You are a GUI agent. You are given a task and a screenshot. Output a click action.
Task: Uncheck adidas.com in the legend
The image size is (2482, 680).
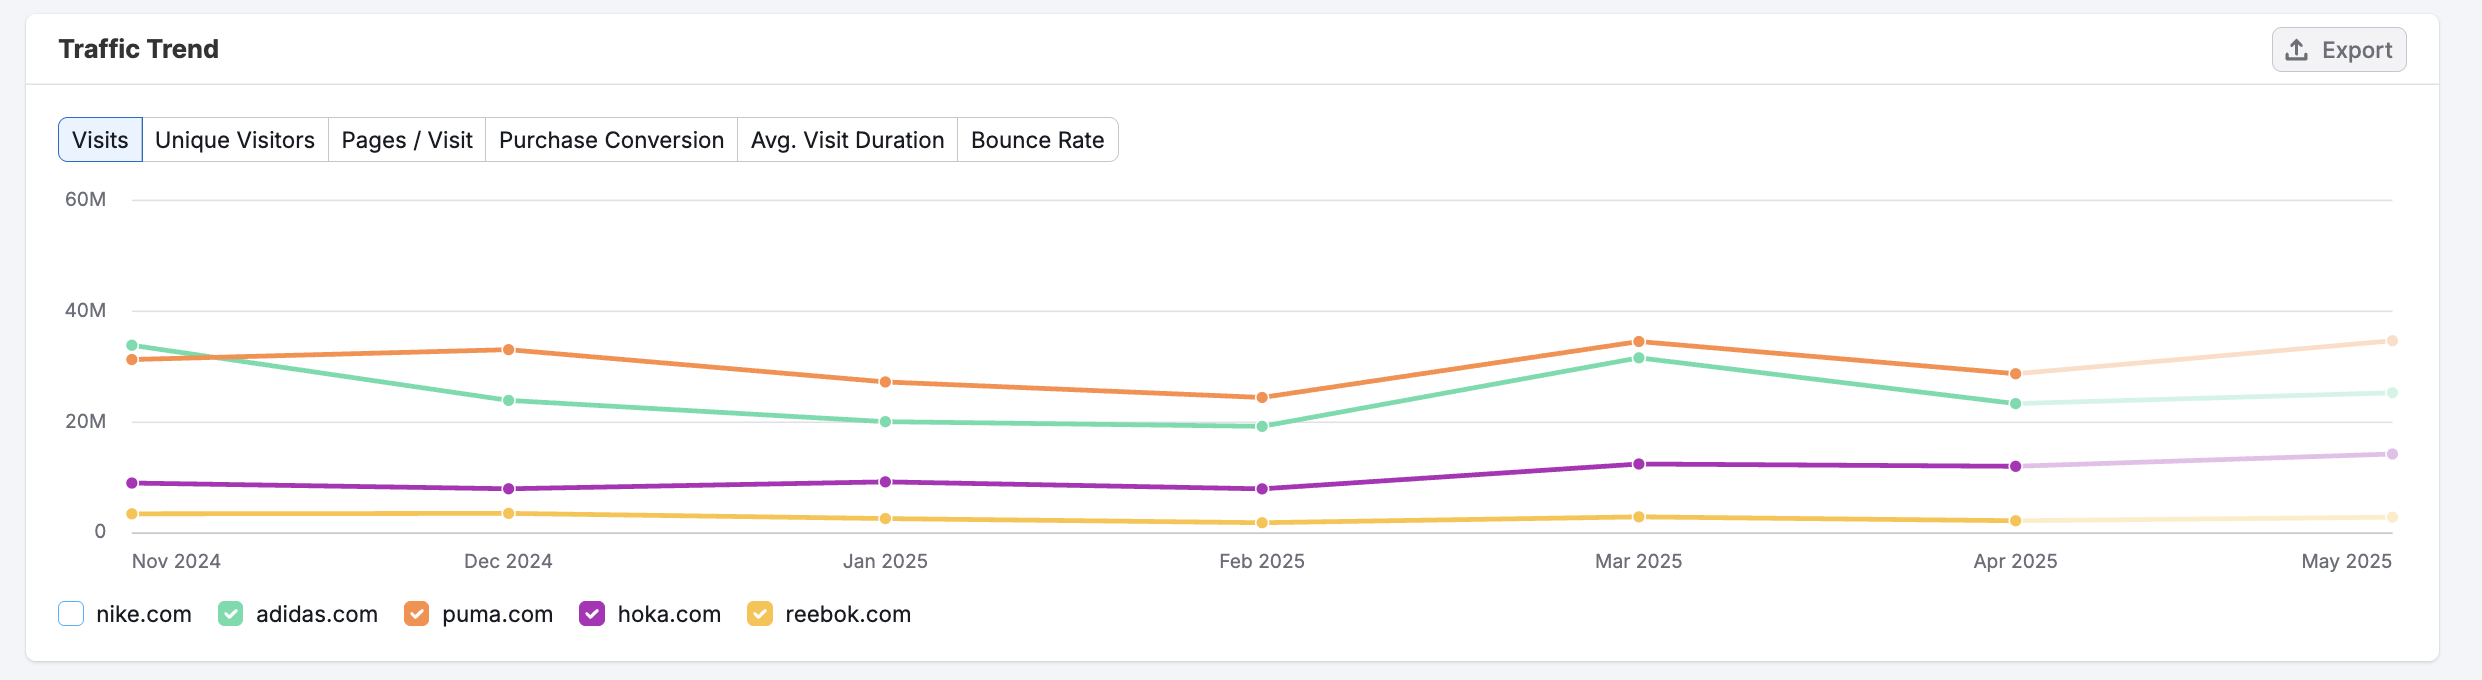231,614
